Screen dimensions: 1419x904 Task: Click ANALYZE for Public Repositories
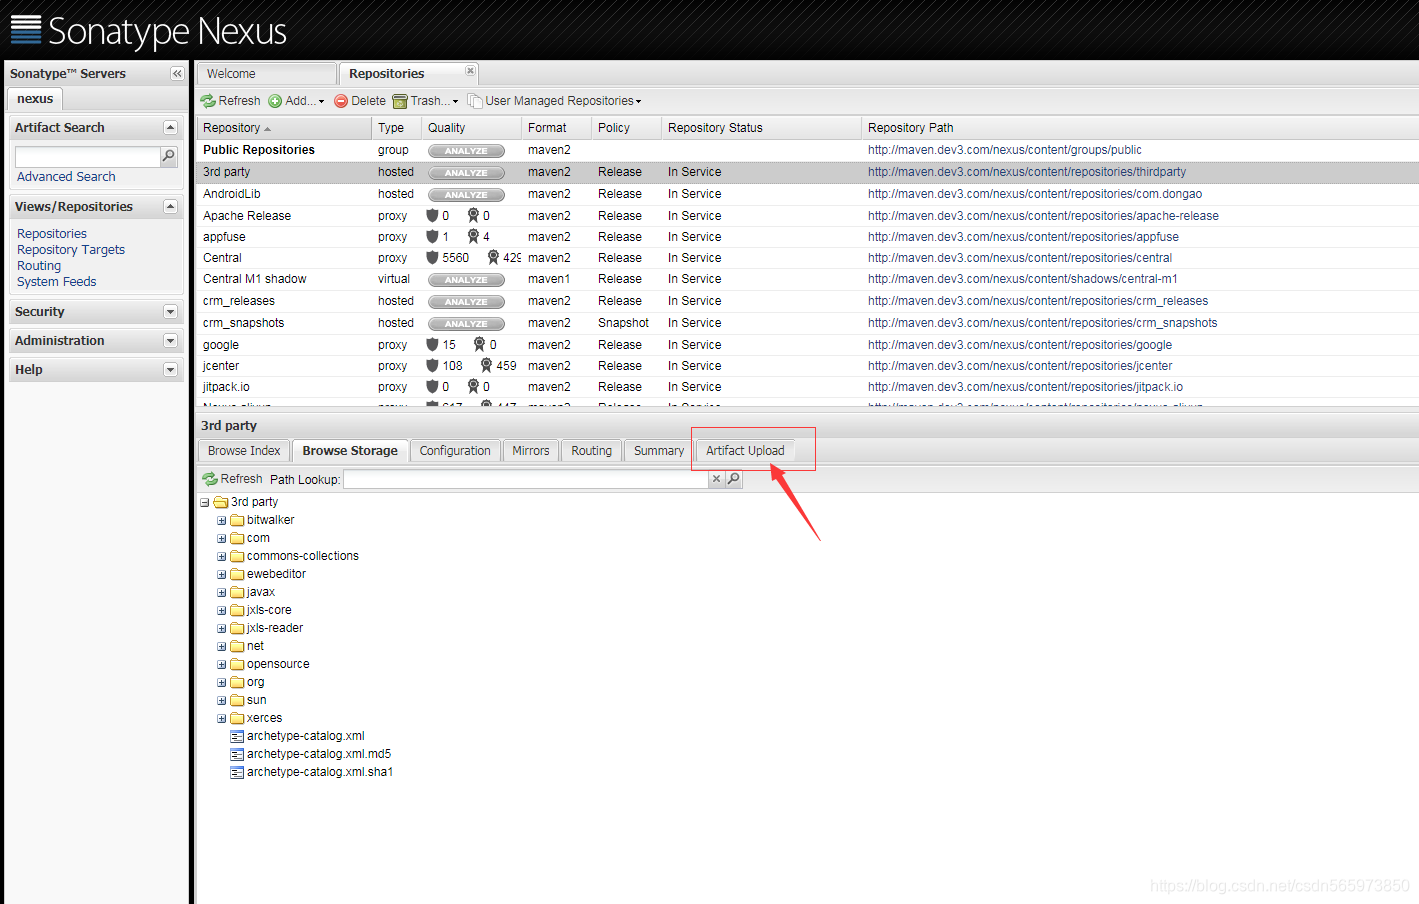[x=466, y=151]
